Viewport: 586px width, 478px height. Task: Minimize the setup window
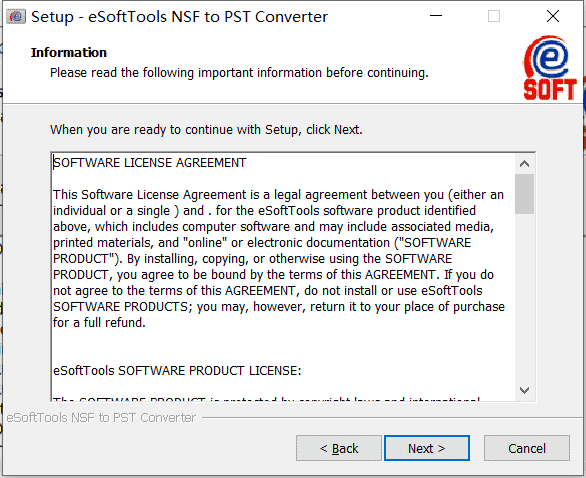point(436,16)
